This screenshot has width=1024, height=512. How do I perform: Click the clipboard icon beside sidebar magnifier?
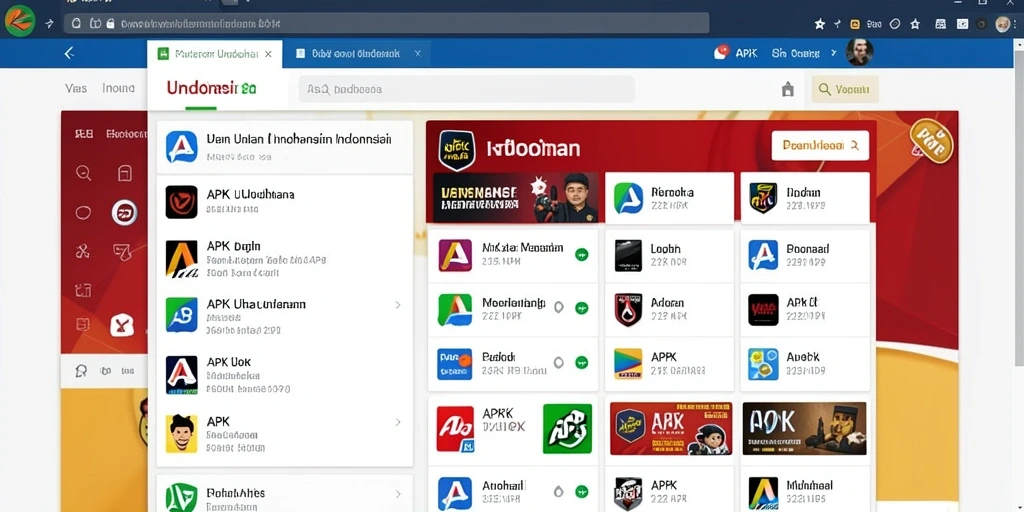point(125,173)
